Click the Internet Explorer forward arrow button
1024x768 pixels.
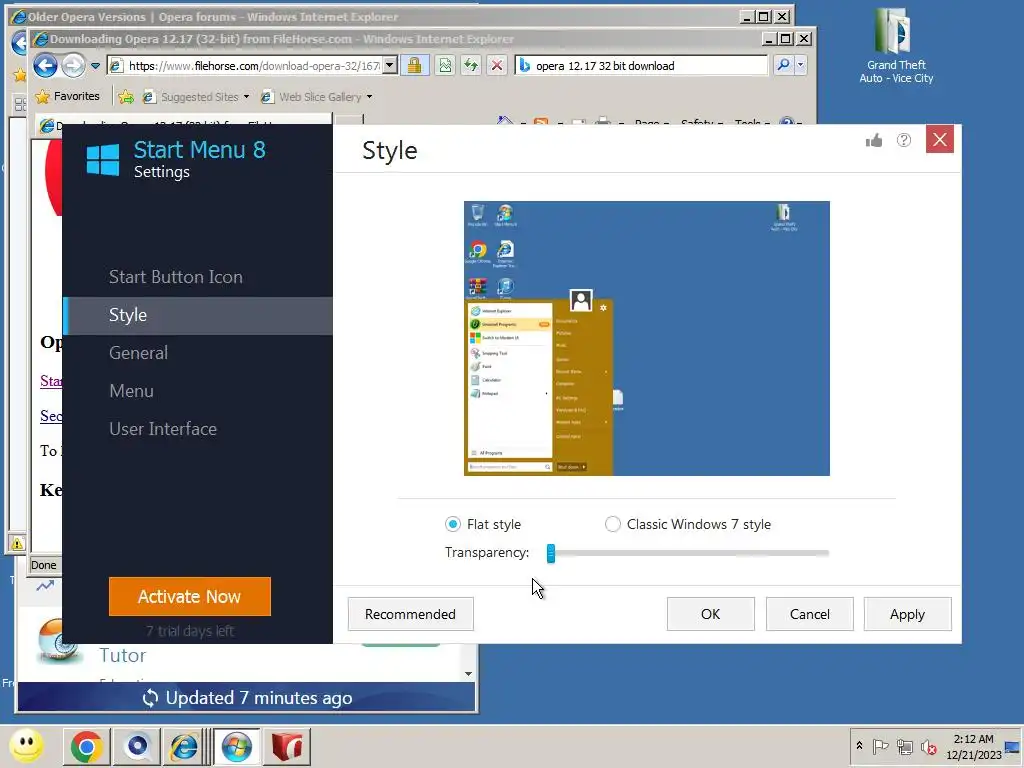point(73,65)
